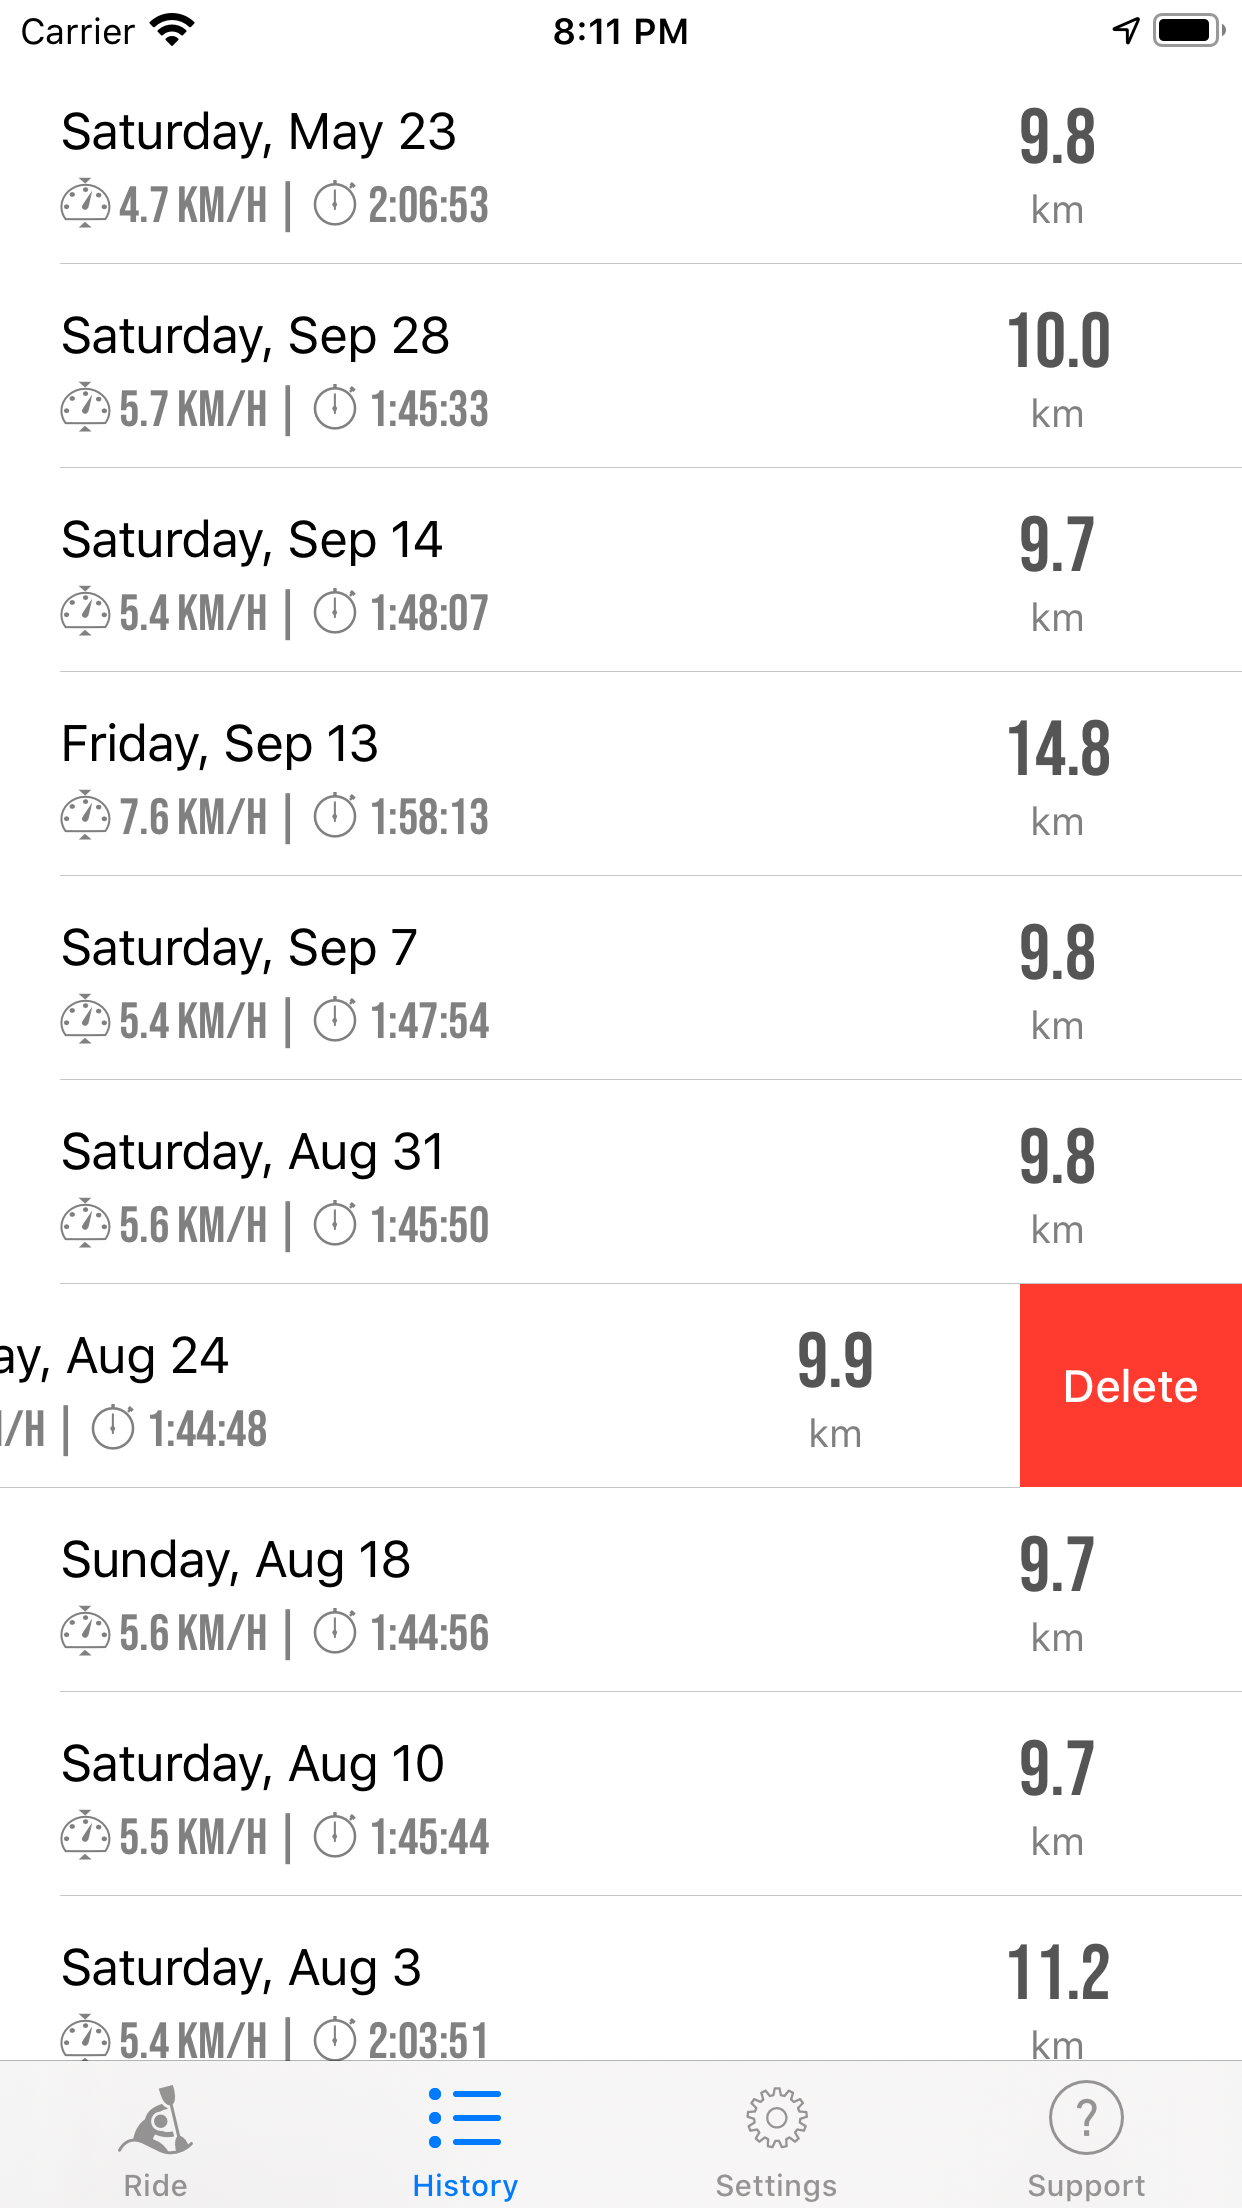Click stopwatch icon beside 1:45:33 duration
Screen dimensions: 1242x2208
pyautogui.click(x=335, y=408)
